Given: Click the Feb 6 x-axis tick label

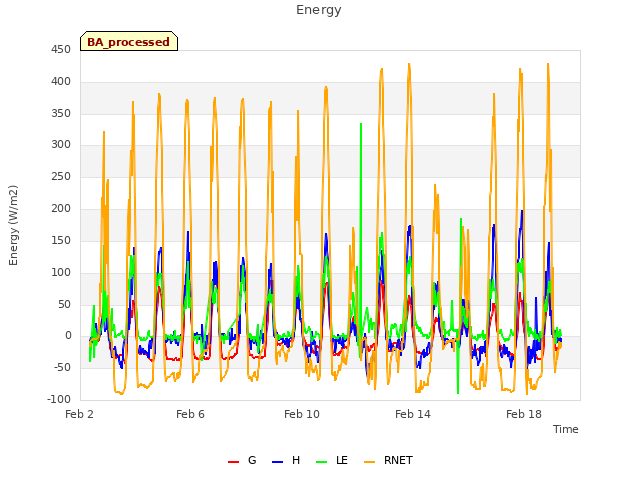Looking at the screenshot, I should (x=190, y=414).
